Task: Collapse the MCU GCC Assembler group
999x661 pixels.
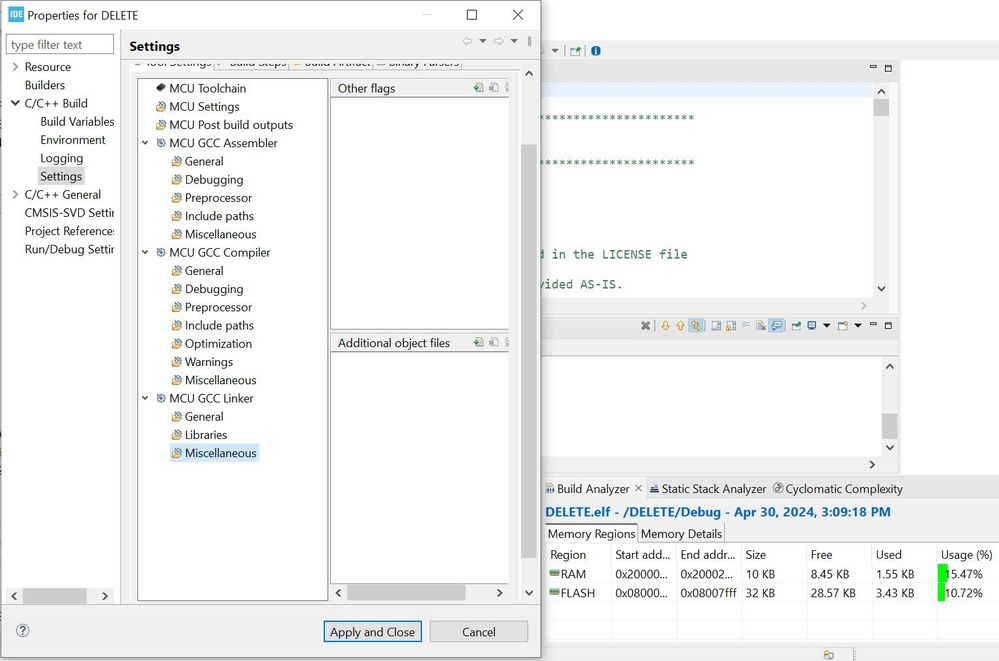Action: tap(145, 143)
